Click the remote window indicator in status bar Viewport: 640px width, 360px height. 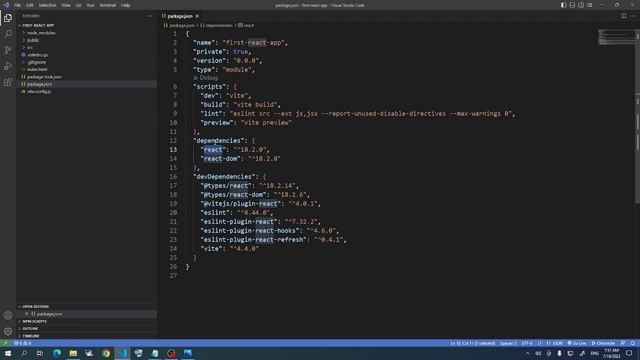coord(5,343)
